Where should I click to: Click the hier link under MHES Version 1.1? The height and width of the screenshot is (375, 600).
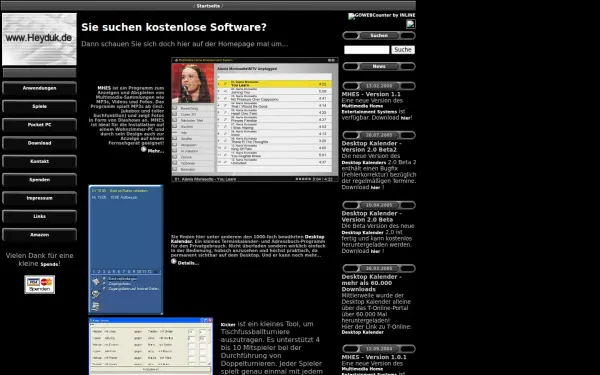(x=405, y=118)
